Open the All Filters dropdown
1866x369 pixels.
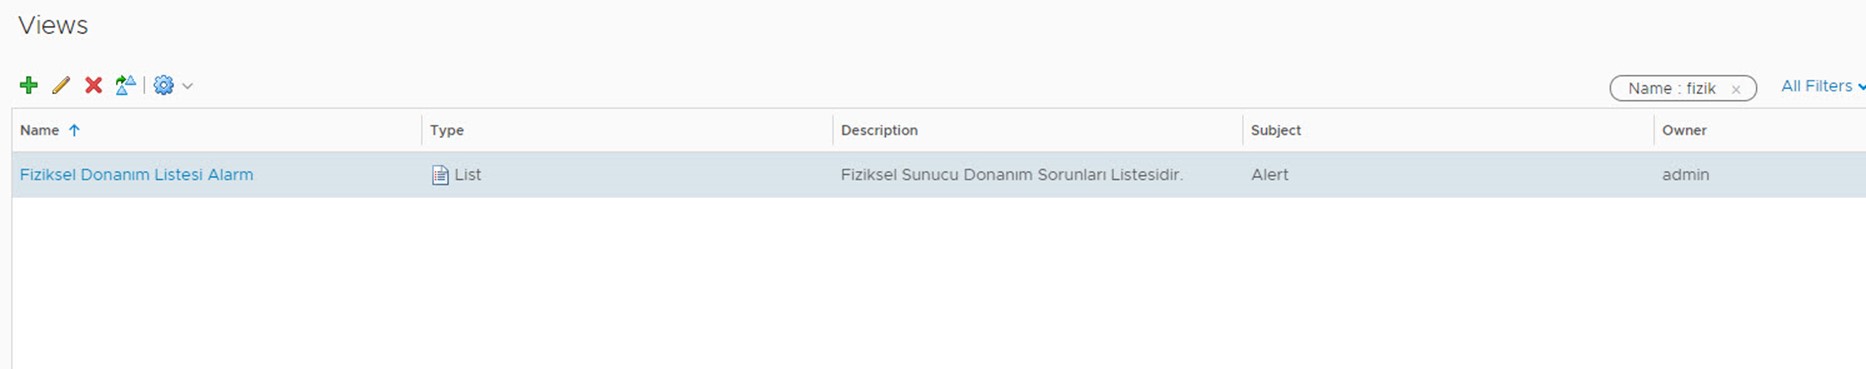1822,86
